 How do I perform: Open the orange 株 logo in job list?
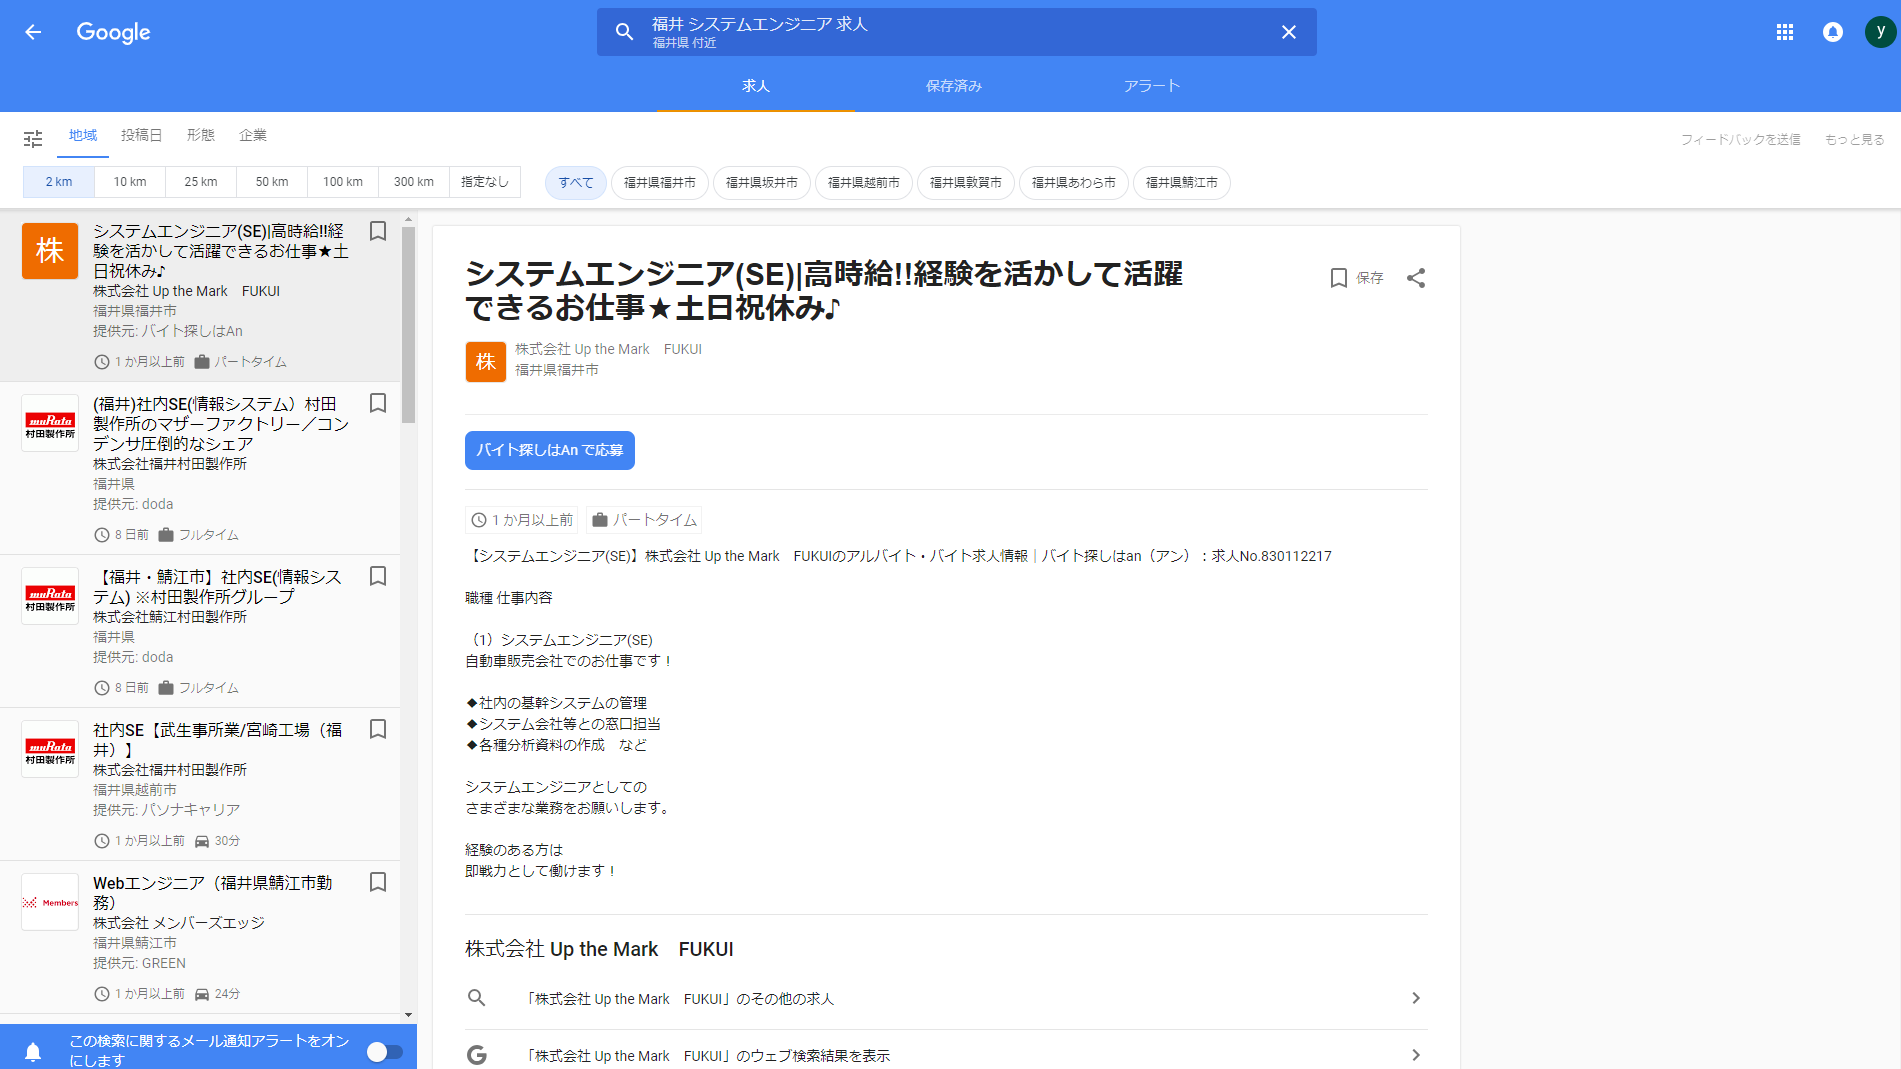[50, 250]
